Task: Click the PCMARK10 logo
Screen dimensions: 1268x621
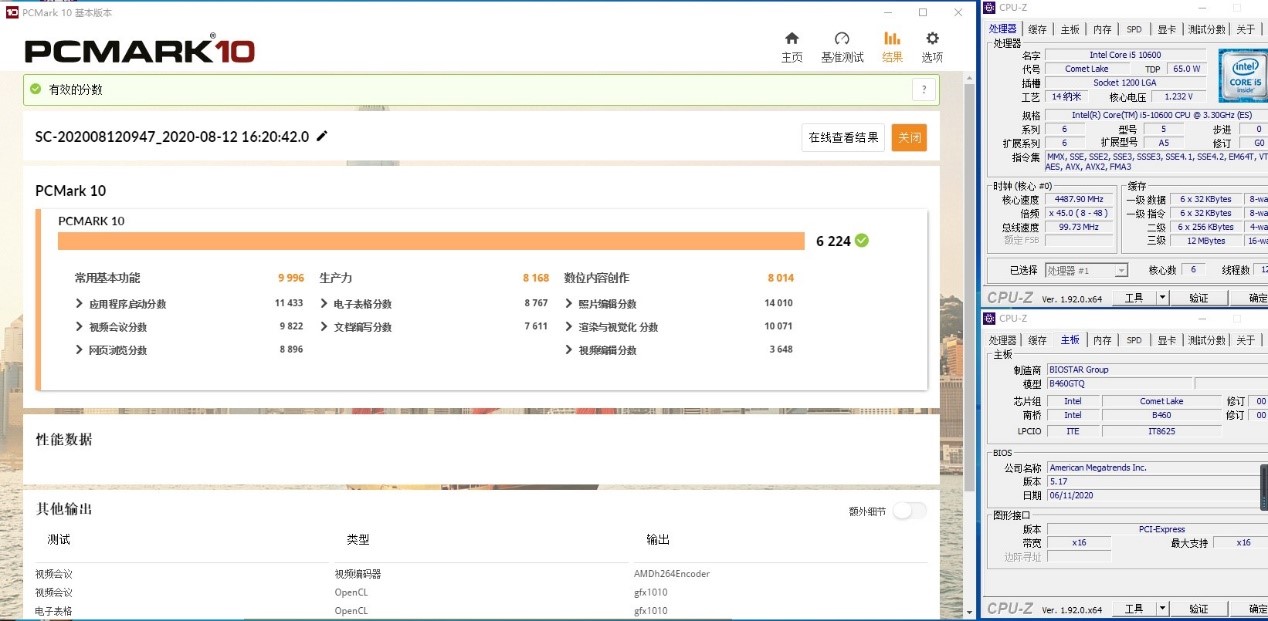Action: [139, 50]
